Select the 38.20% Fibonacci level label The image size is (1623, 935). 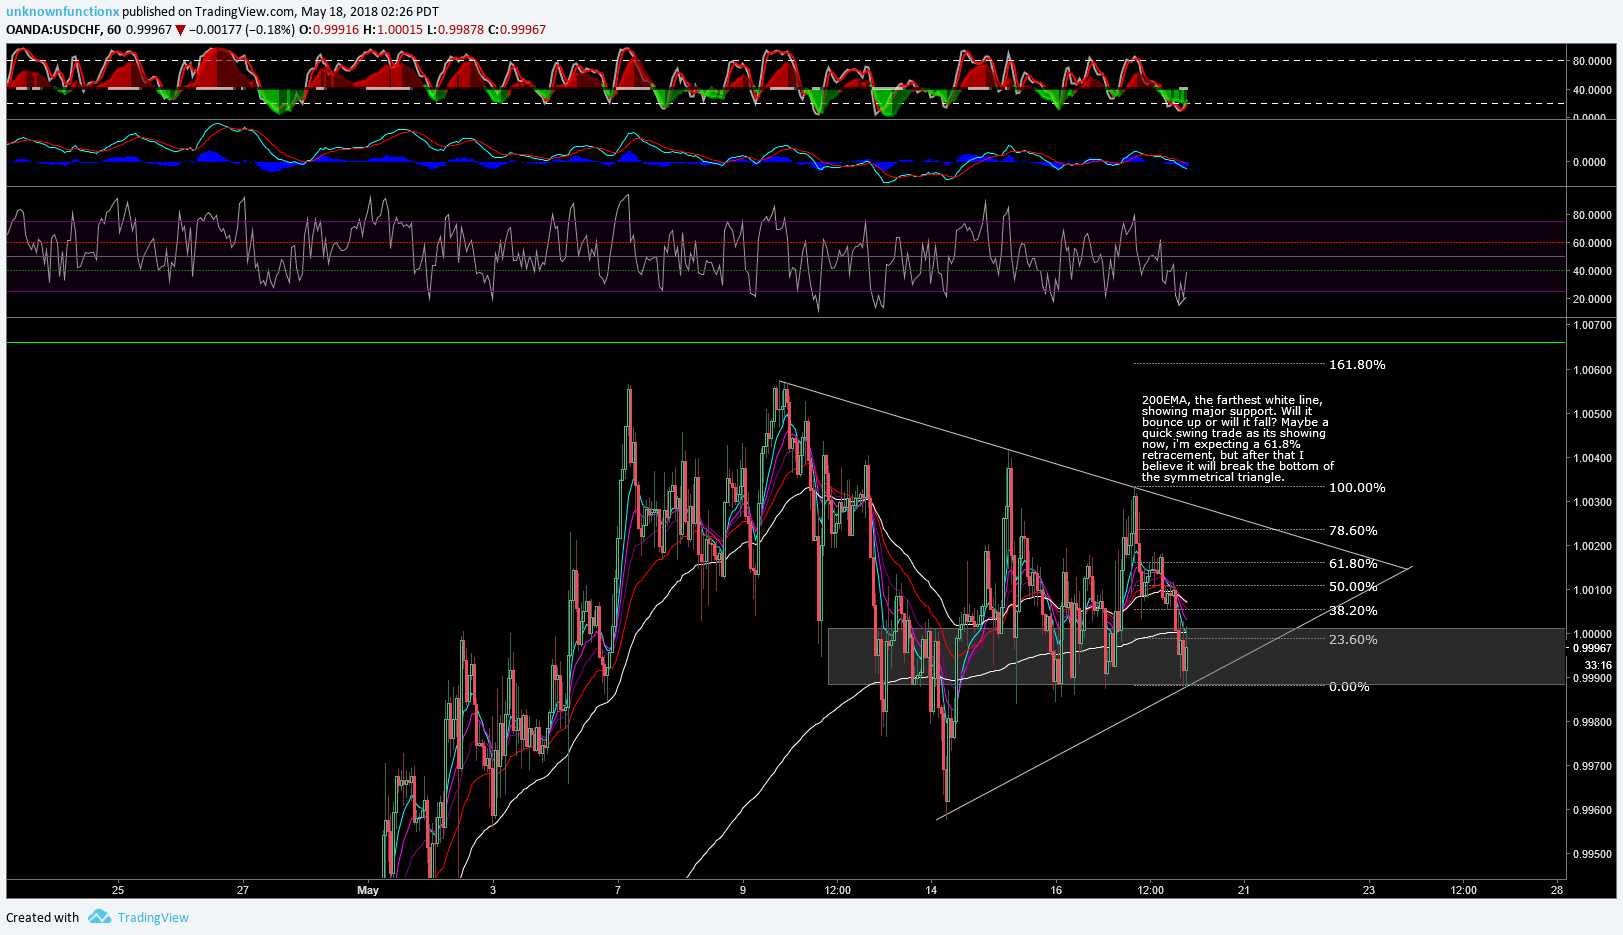pos(1353,611)
